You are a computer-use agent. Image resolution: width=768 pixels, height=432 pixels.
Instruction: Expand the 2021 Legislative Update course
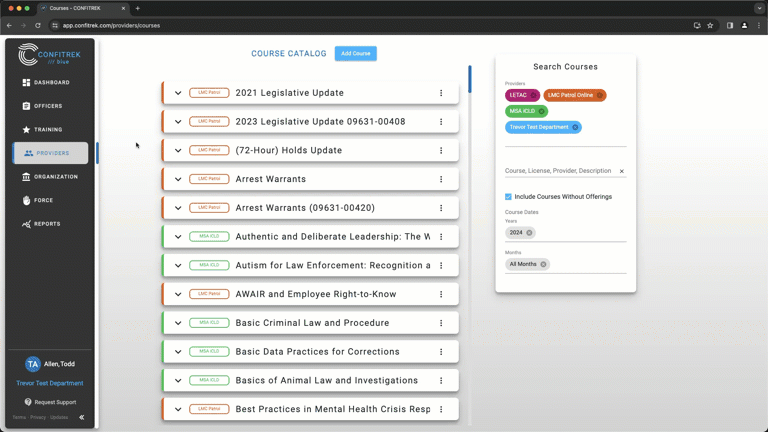(x=178, y=93)
